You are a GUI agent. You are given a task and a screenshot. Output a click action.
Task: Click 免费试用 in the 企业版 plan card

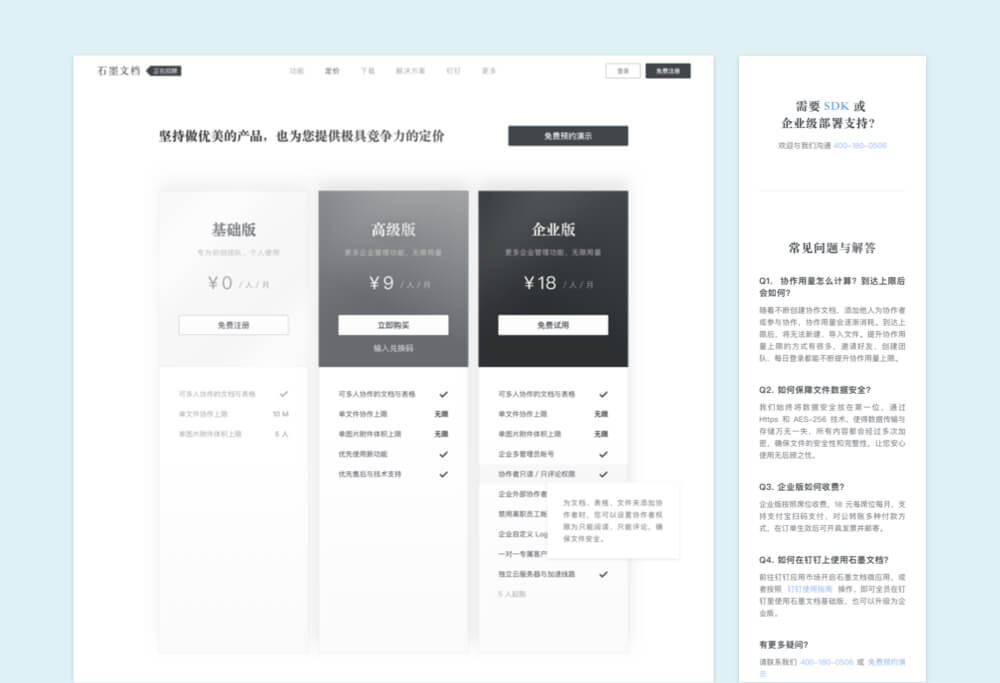coord(553,325)
